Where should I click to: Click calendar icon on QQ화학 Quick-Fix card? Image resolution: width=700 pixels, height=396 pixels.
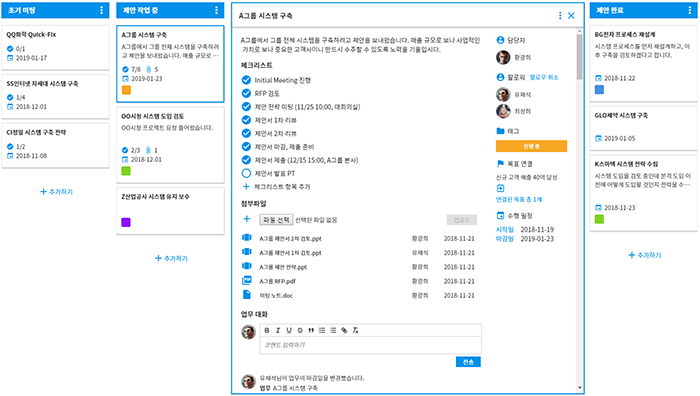(x=10, y=58)
